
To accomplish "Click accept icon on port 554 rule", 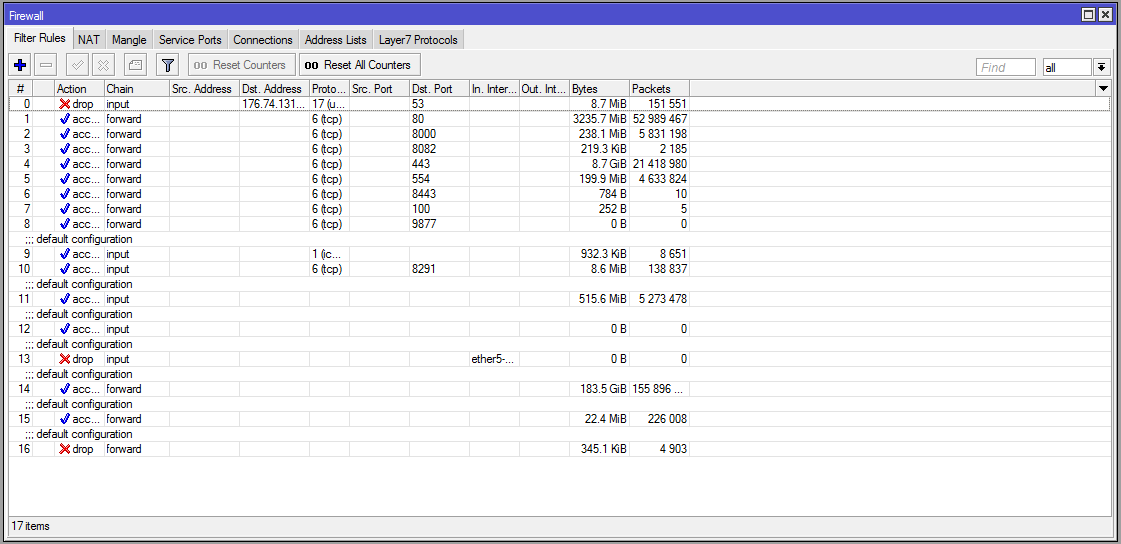I will (x=64, y=179).
